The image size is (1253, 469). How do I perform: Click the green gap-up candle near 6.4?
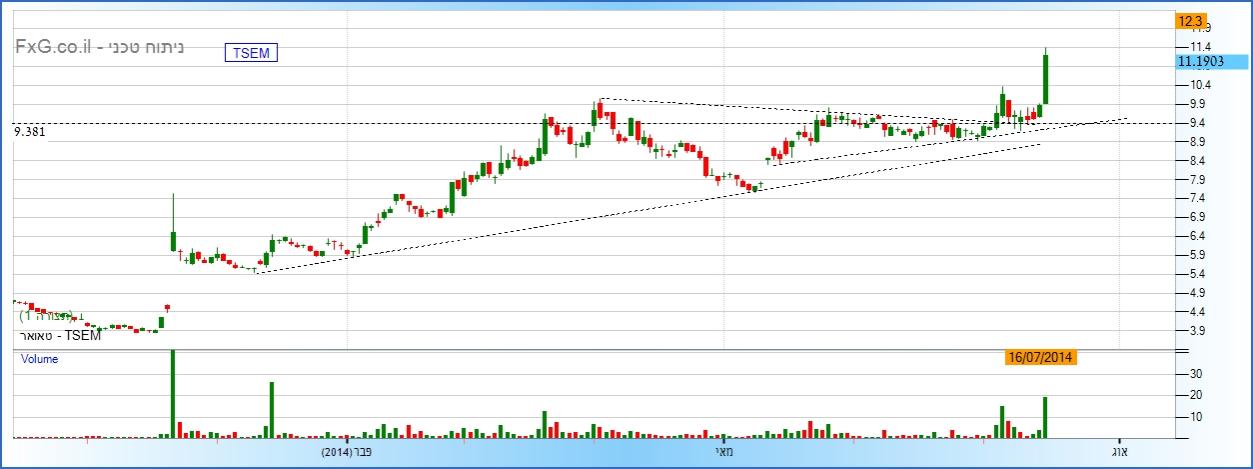click(173, 241)
